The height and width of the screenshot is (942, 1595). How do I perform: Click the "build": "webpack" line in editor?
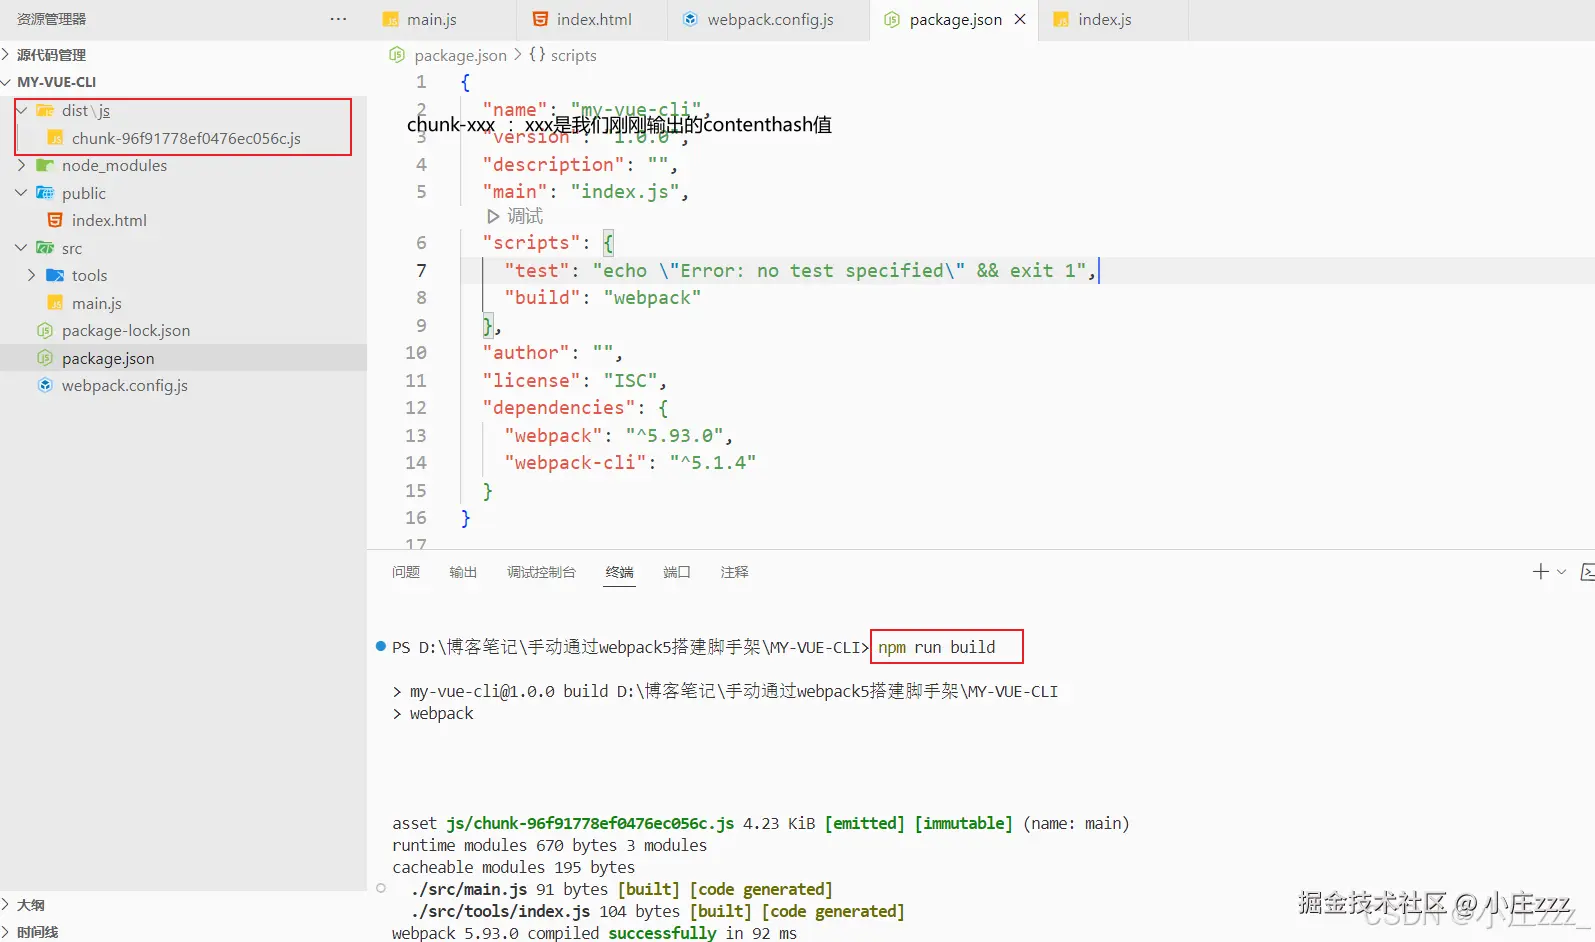[x=603, y=298]
